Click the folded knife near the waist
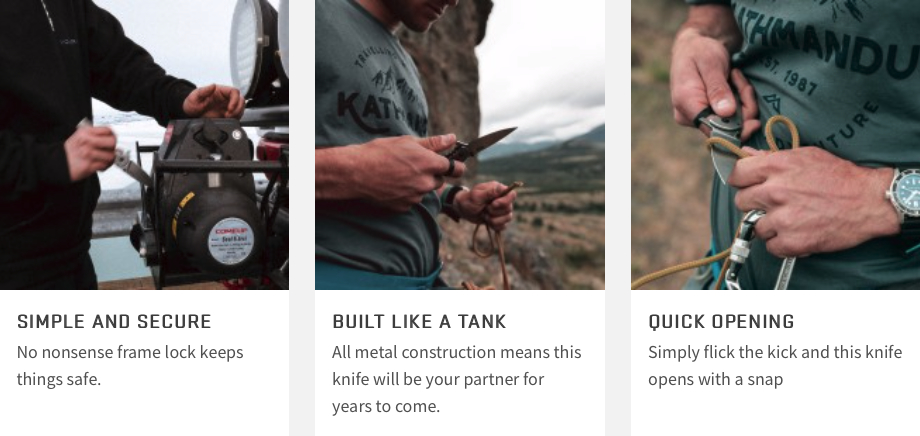Viewport: 920px width, 436px height. [724, 147]
